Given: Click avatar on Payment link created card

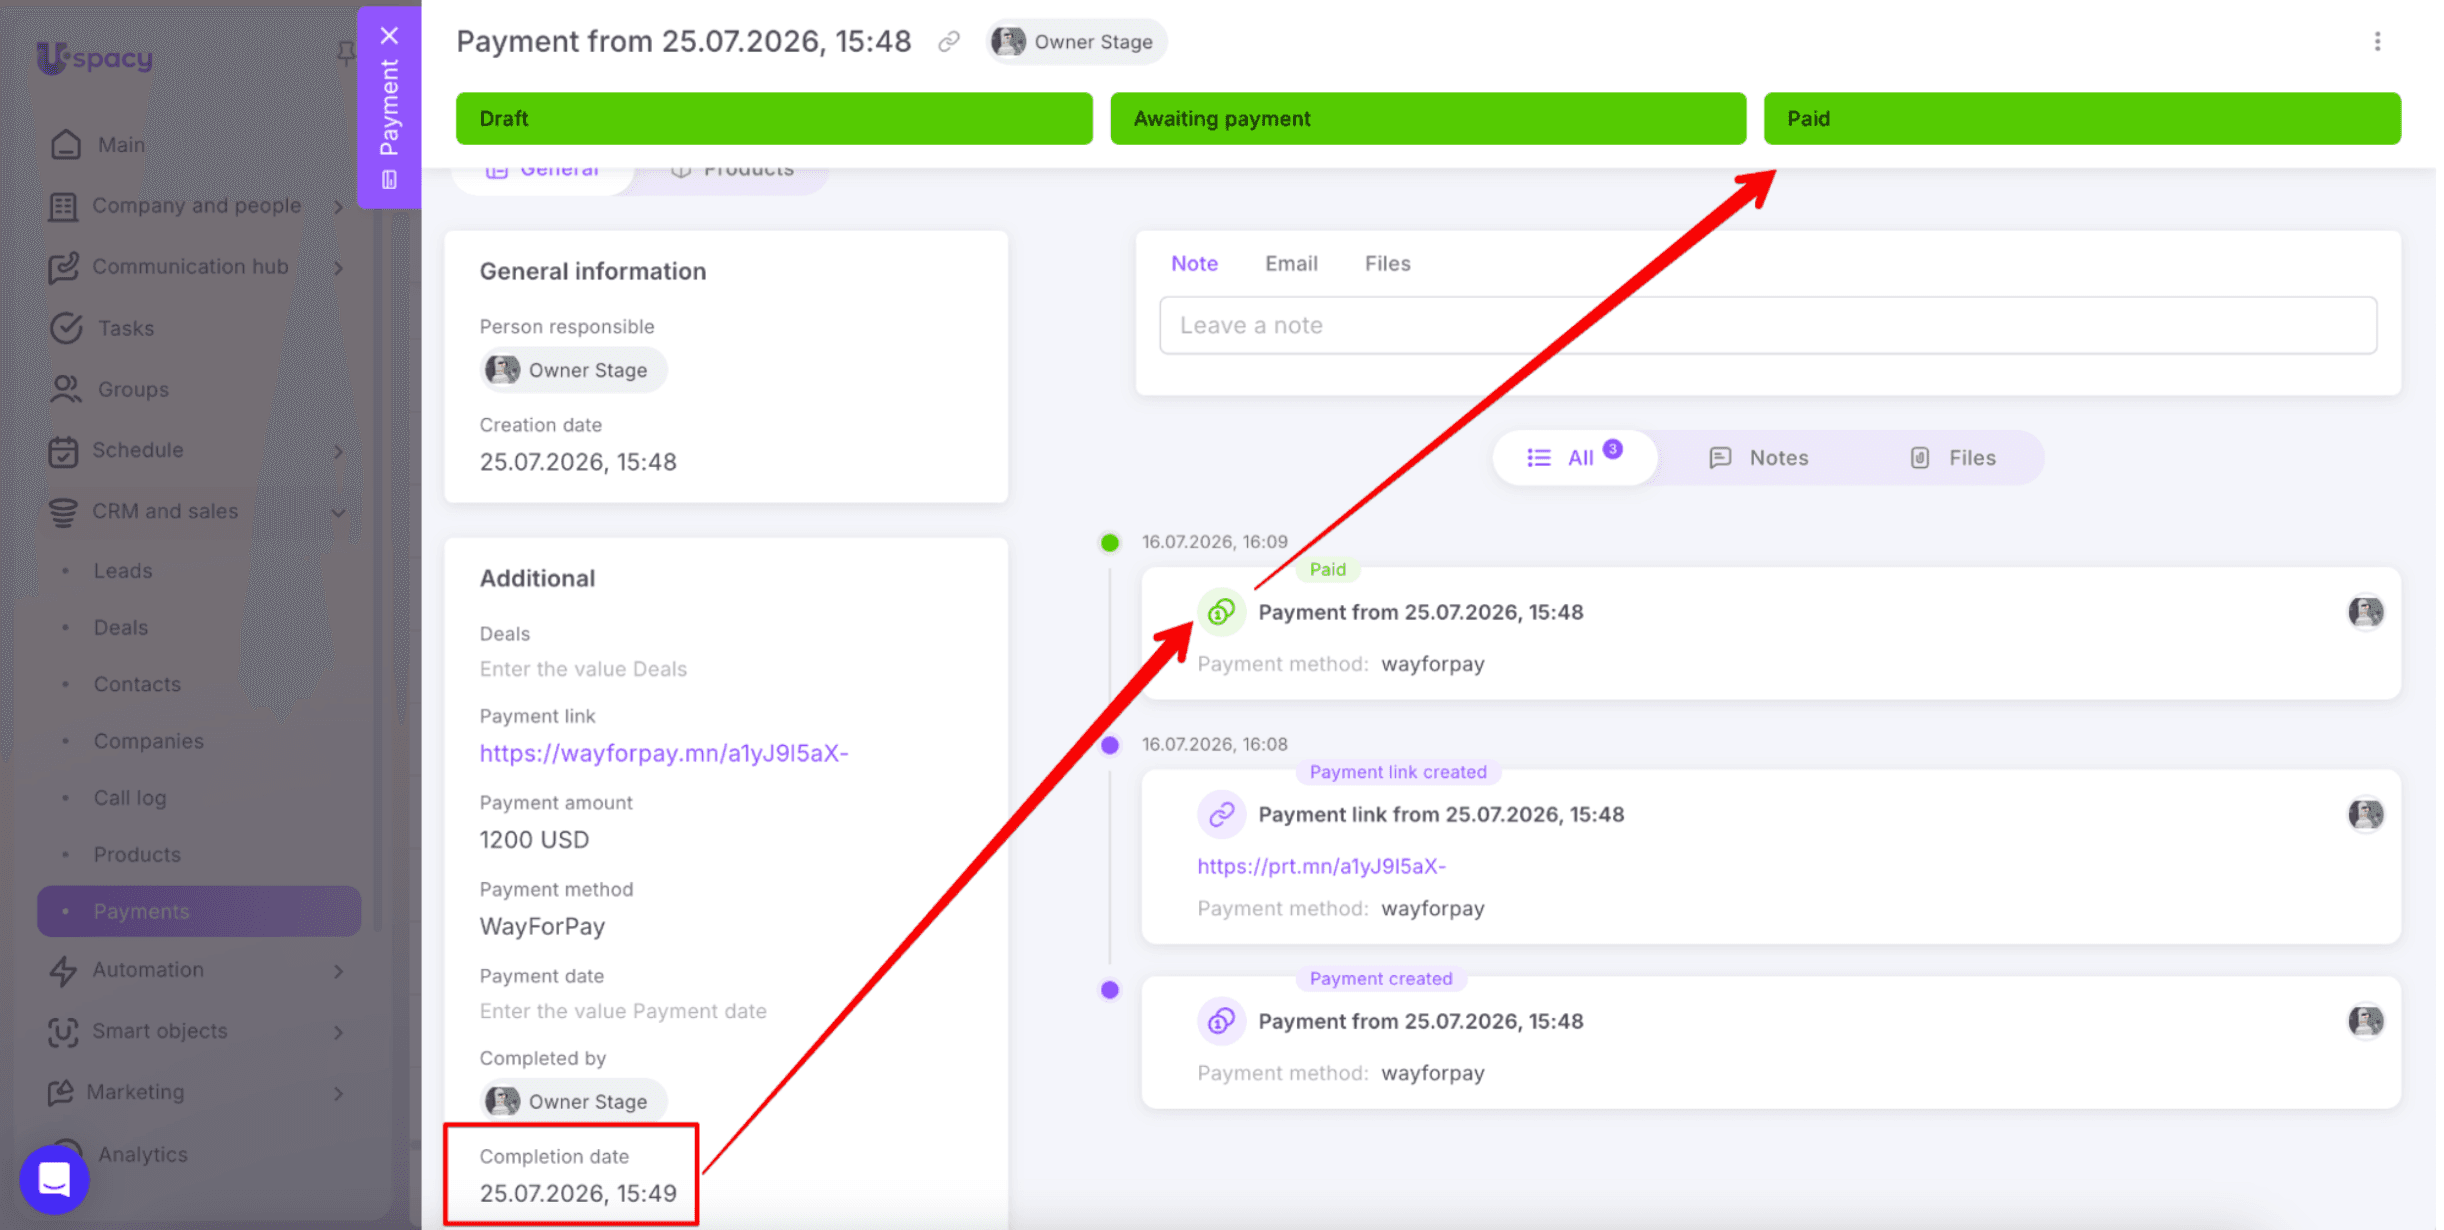Looking at the screenshot, I should [2365, 815].
